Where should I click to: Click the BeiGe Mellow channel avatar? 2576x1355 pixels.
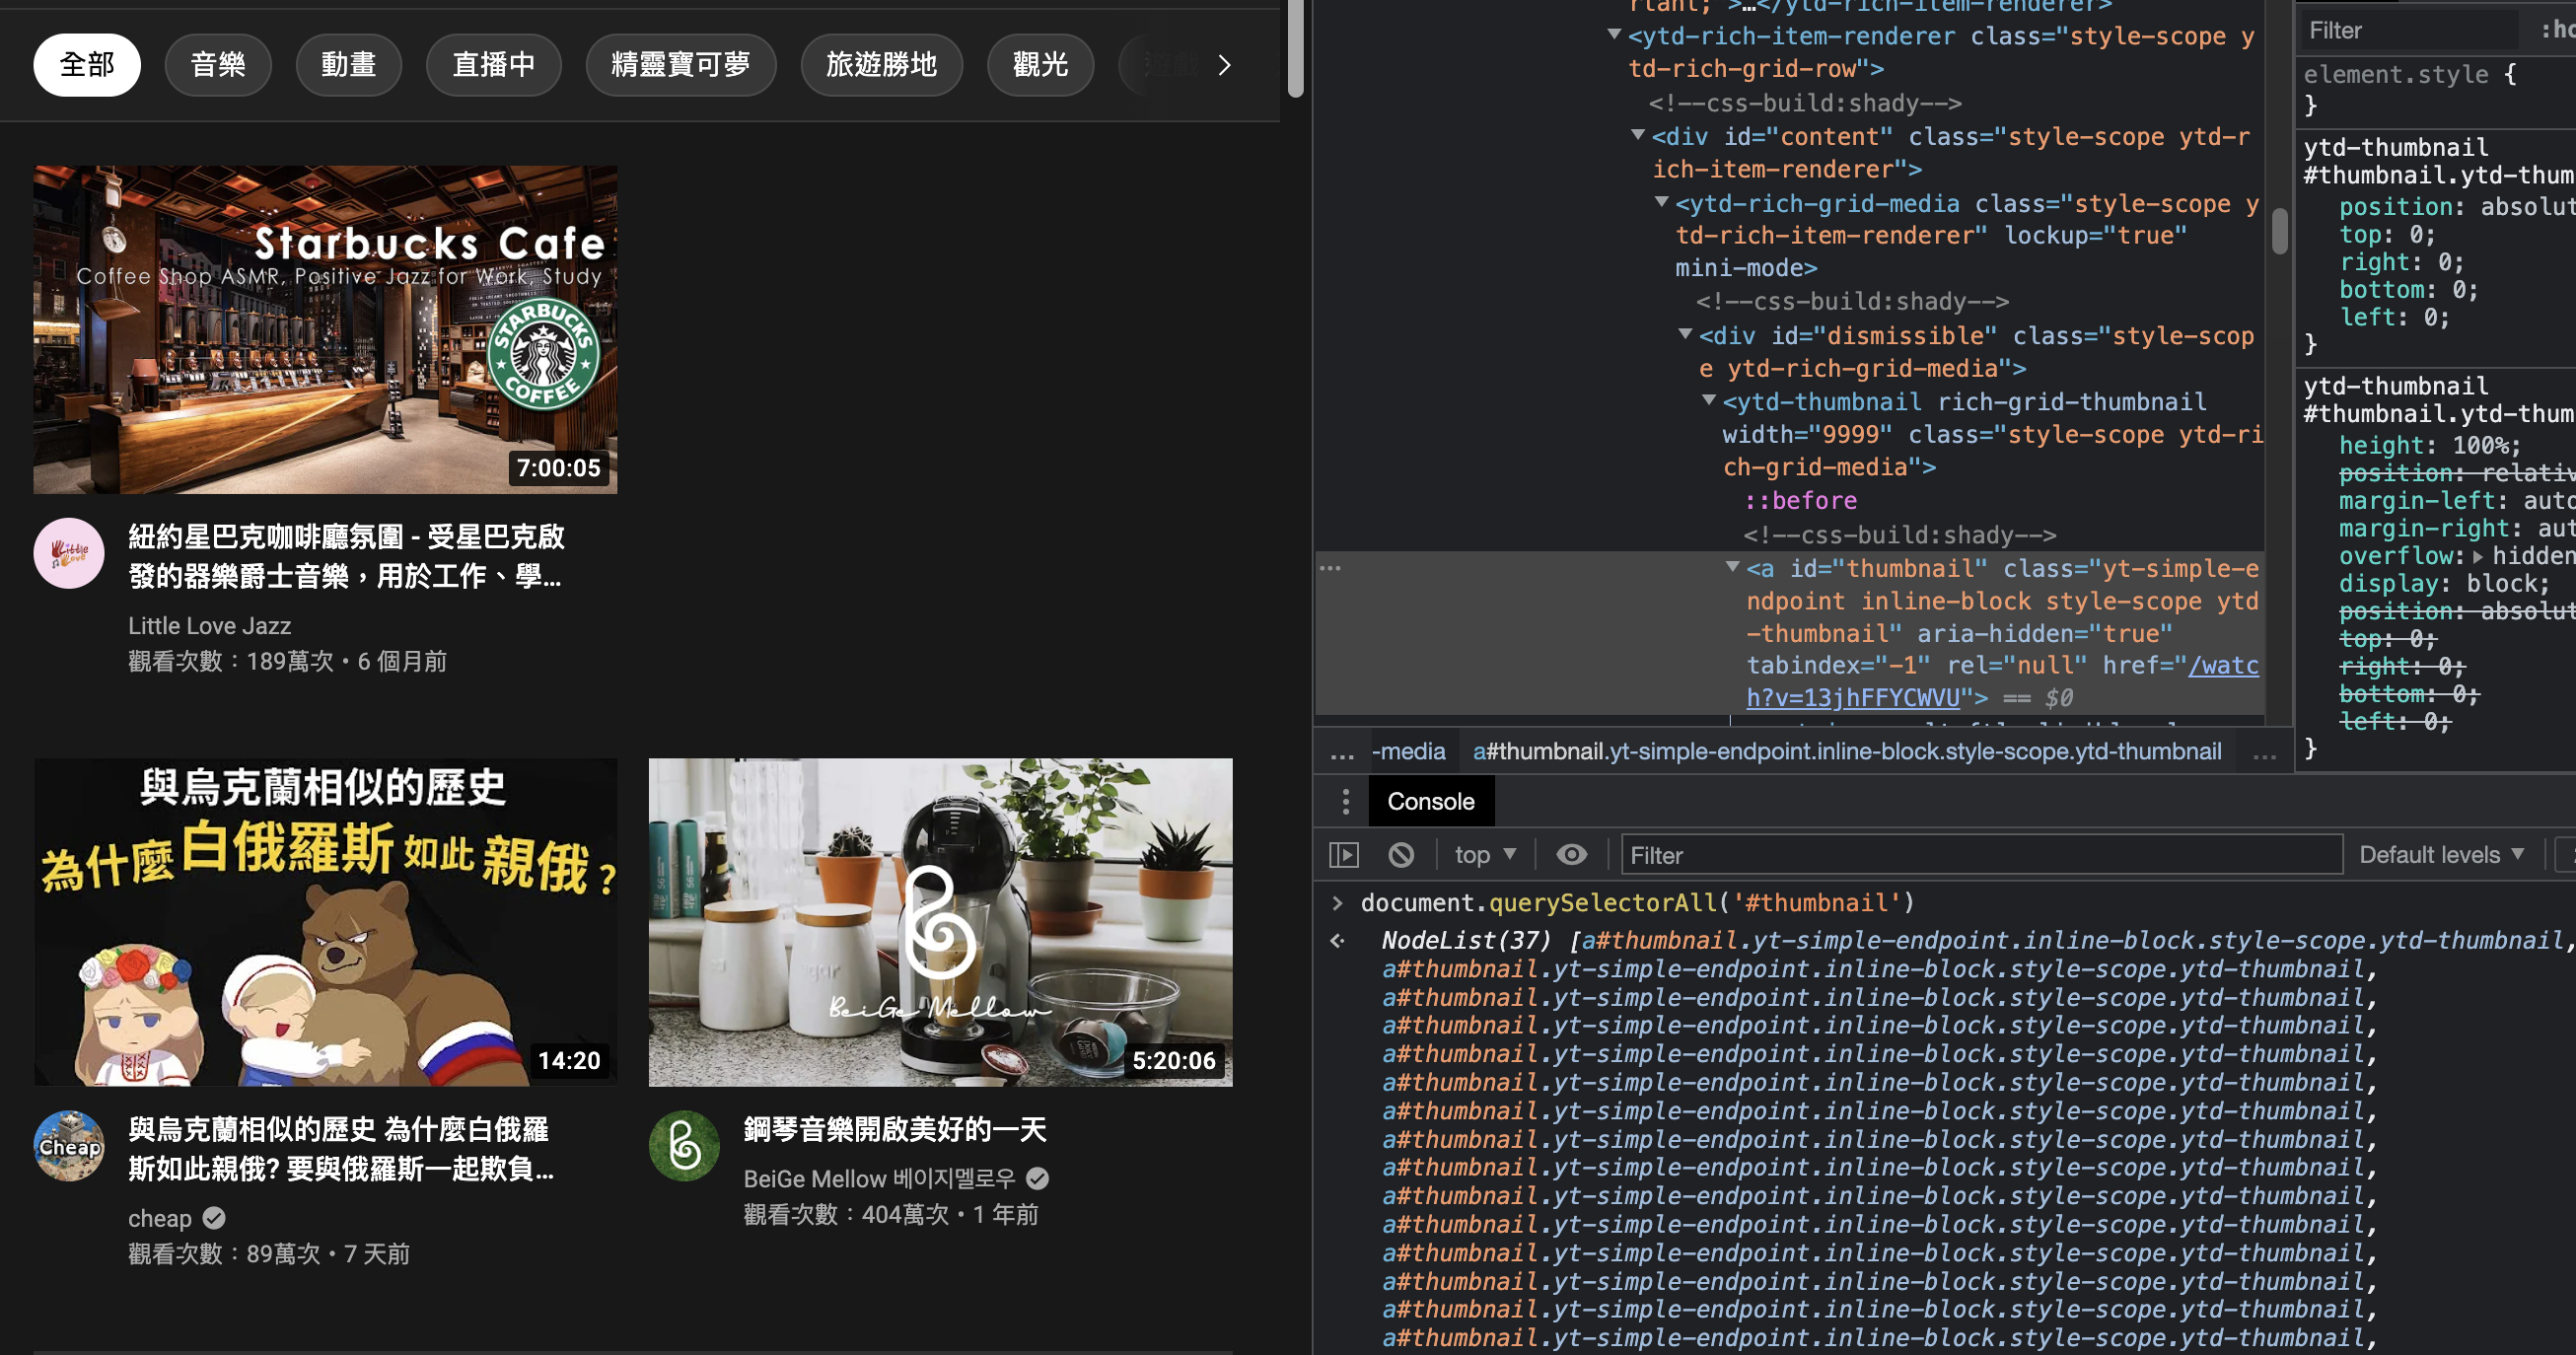pos(684,1145)
